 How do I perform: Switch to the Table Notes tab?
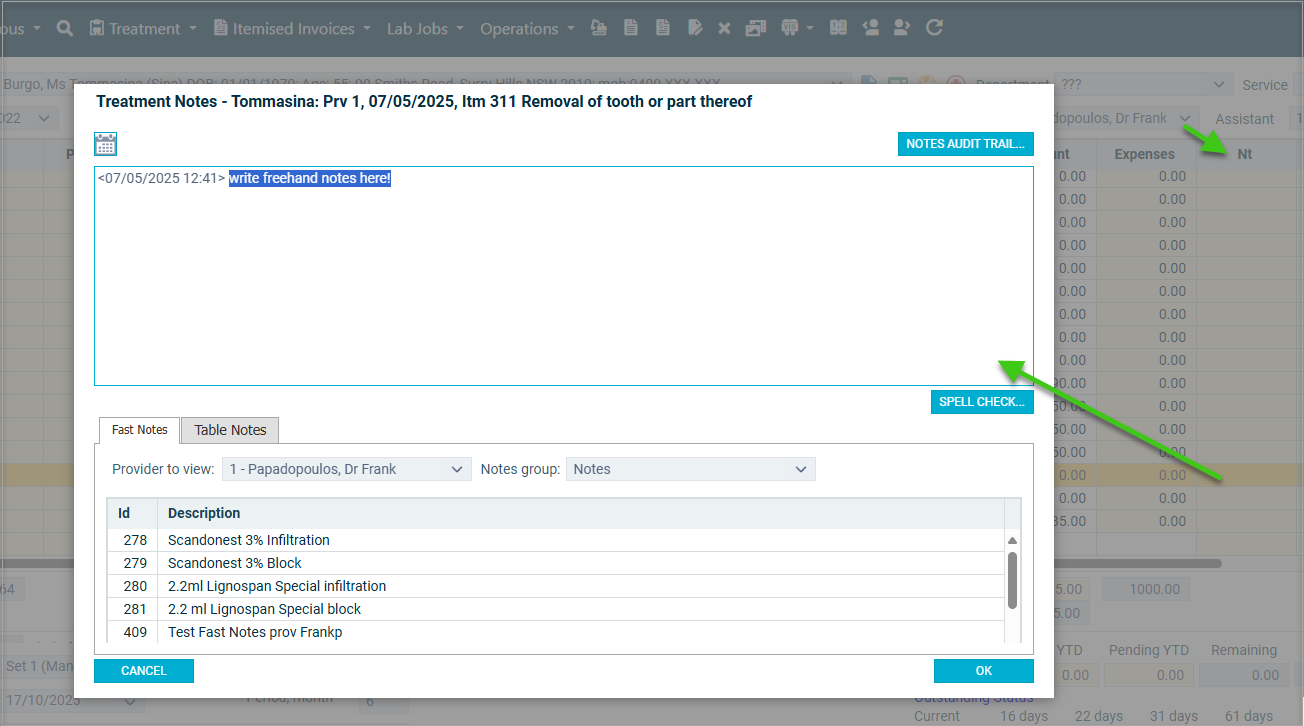(230, 430)
